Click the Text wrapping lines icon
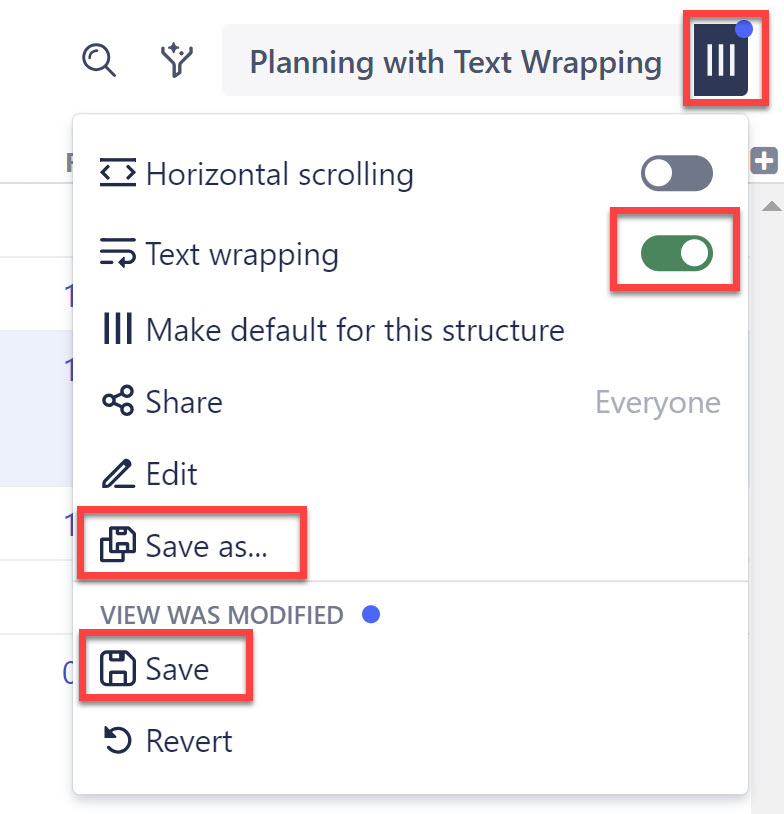 pyautogui.click(x=119, y=254)
